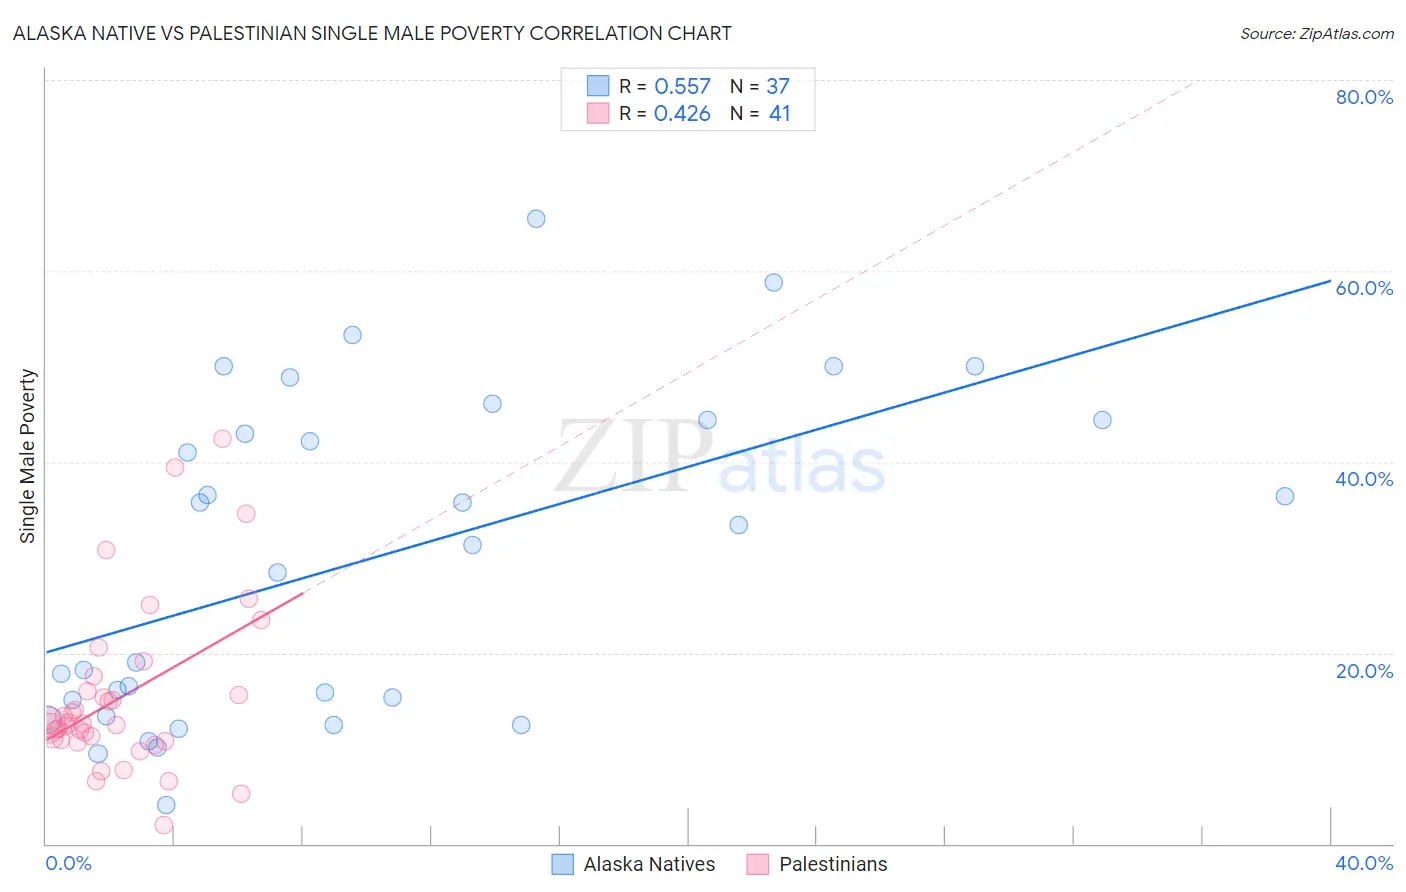
Task: Select the Alaska Natives legend label
Action: (x=650, y=864)
